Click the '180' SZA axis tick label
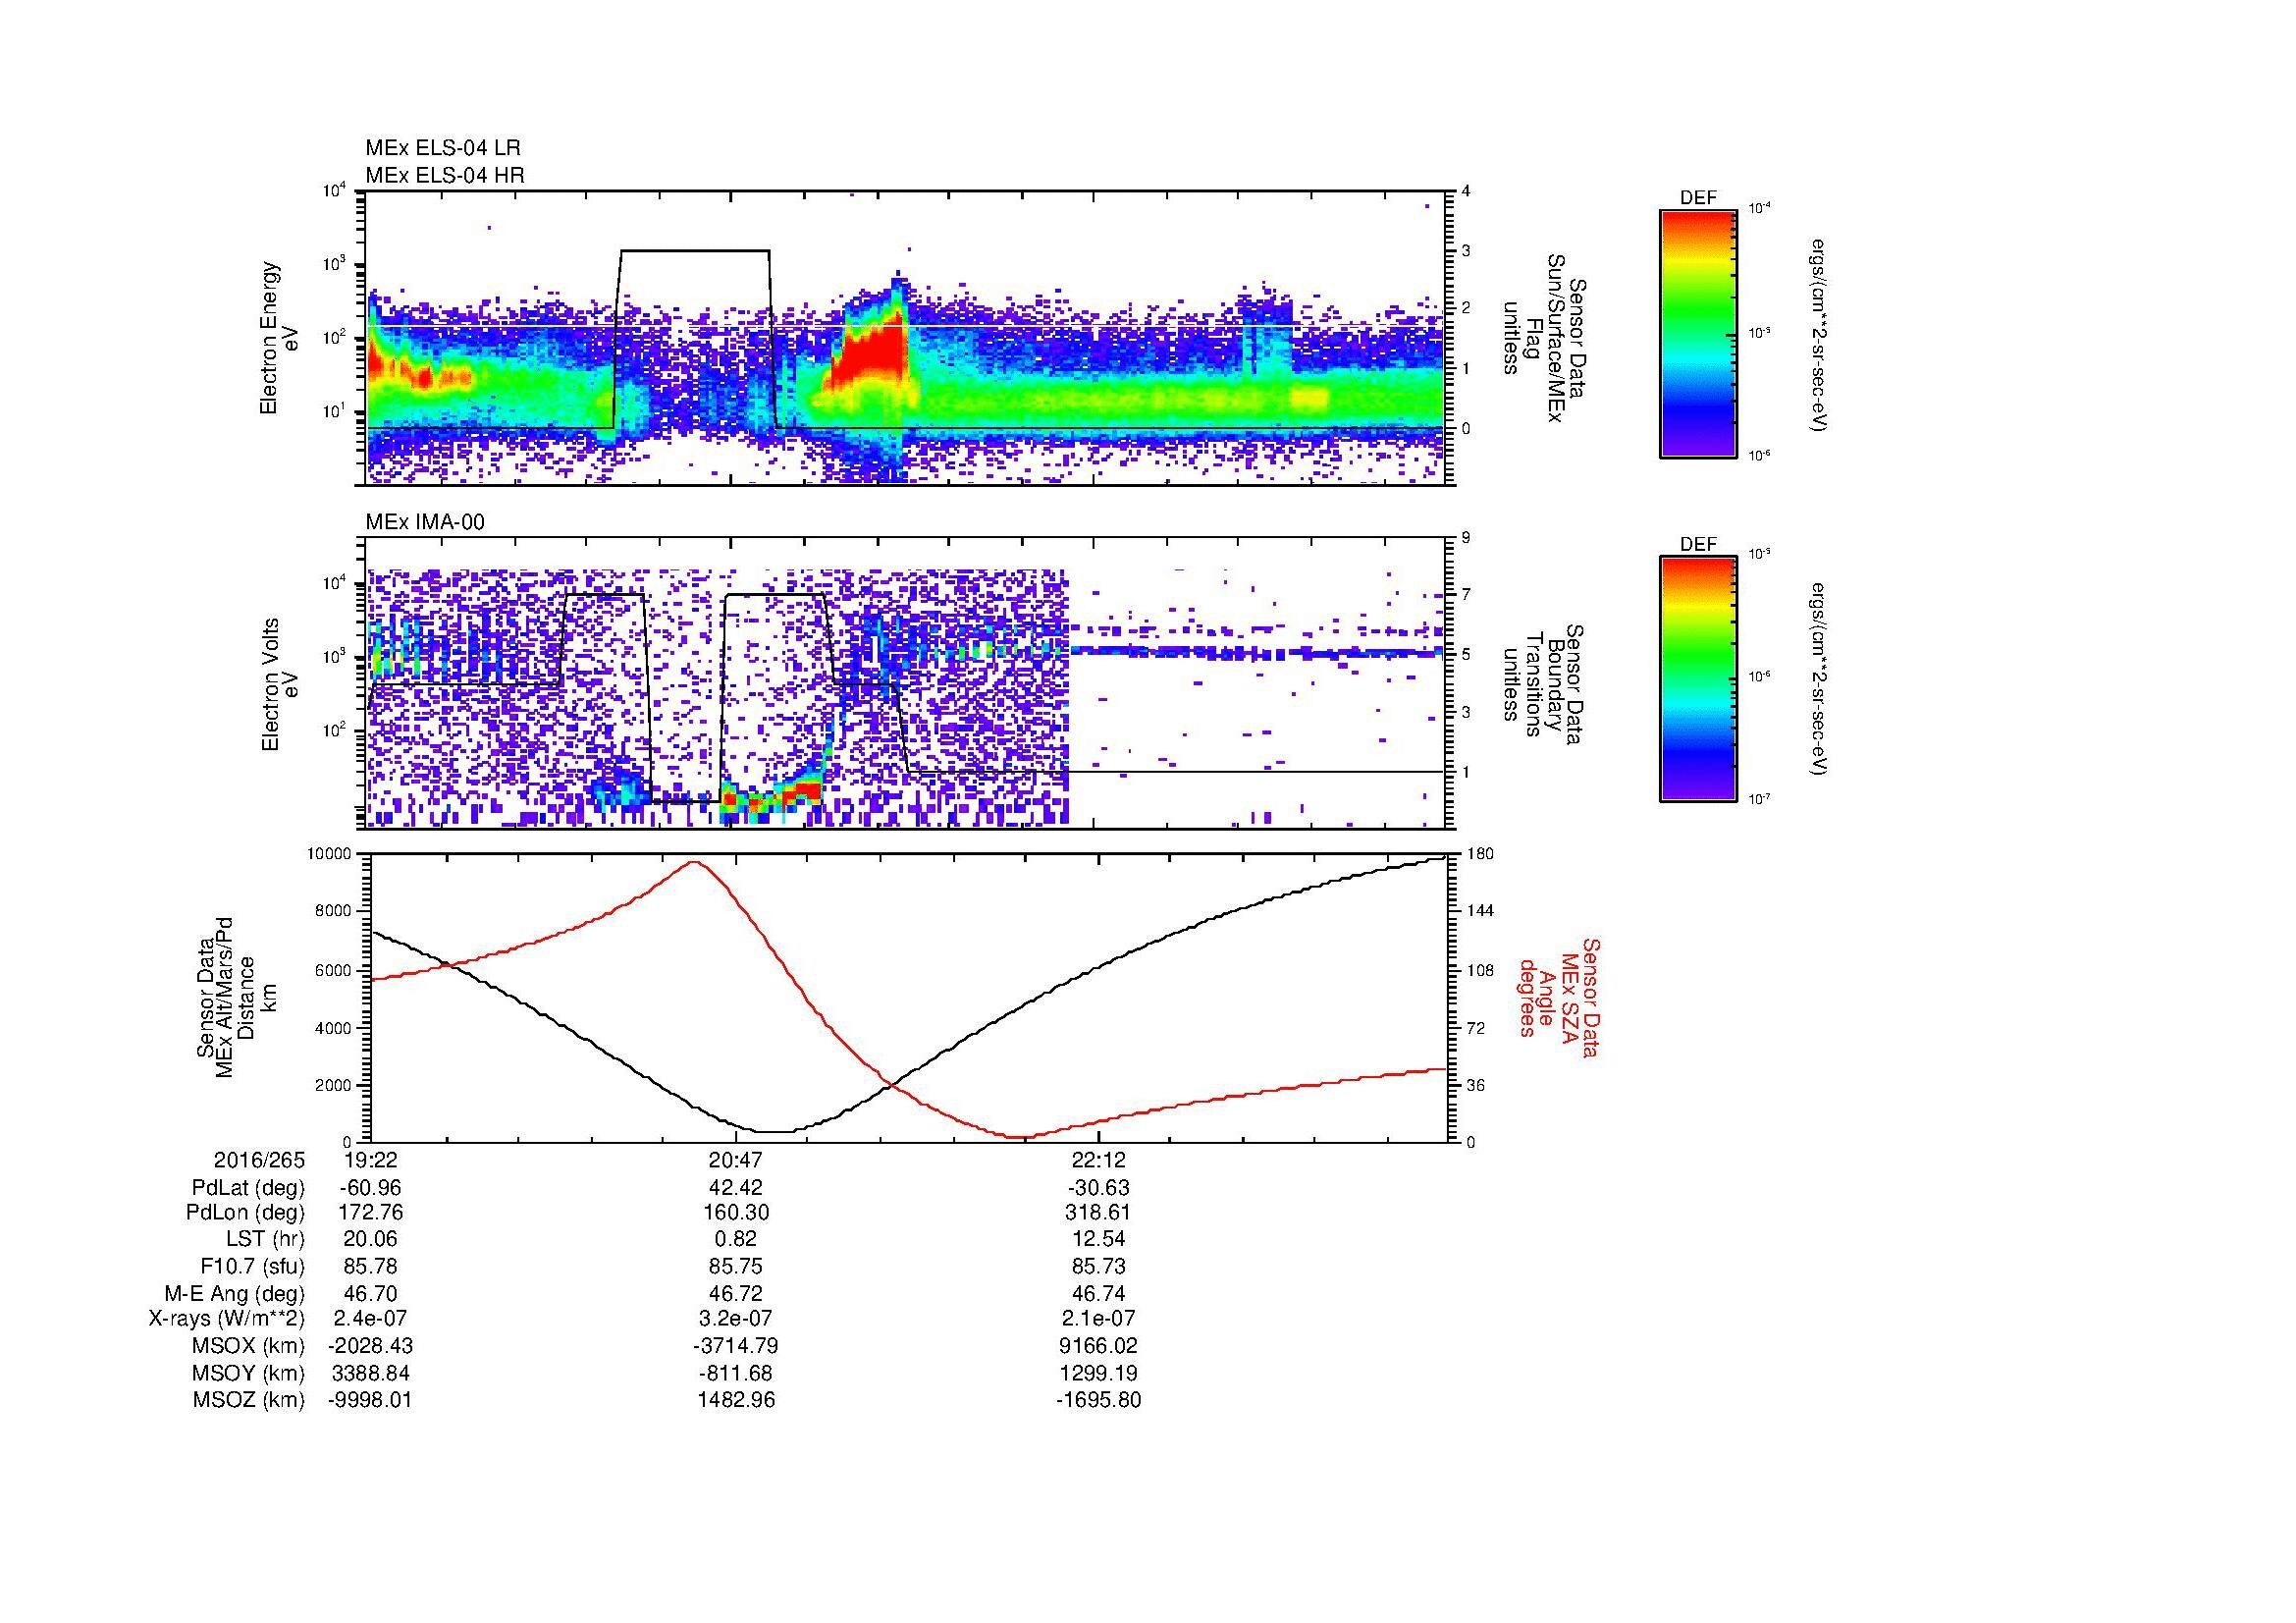2296x1623 pixels. point(1479,853)
